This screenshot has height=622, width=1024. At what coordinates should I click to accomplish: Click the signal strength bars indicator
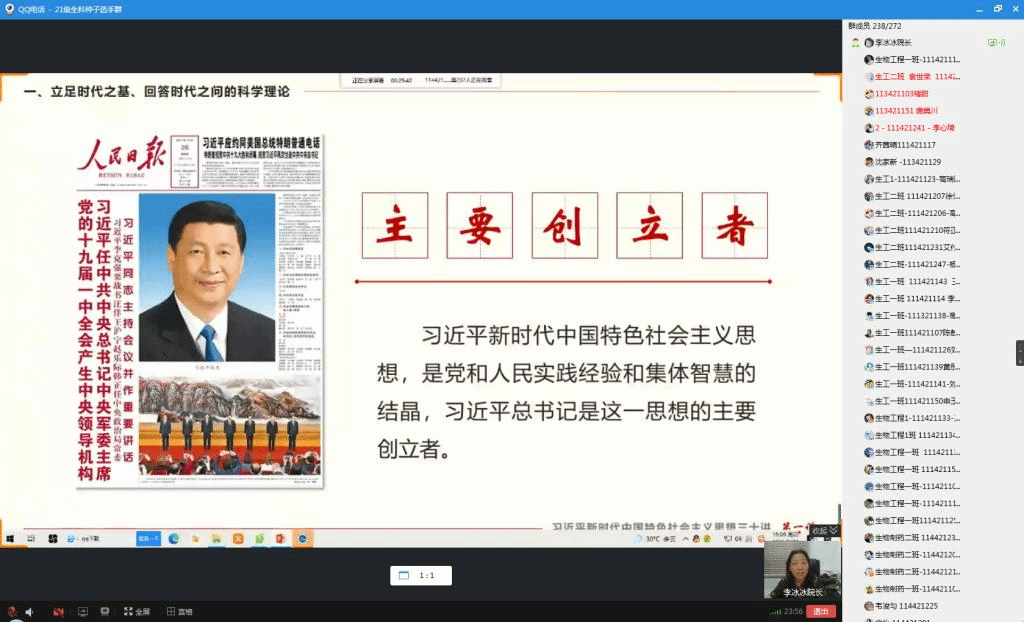coord(775,611)
